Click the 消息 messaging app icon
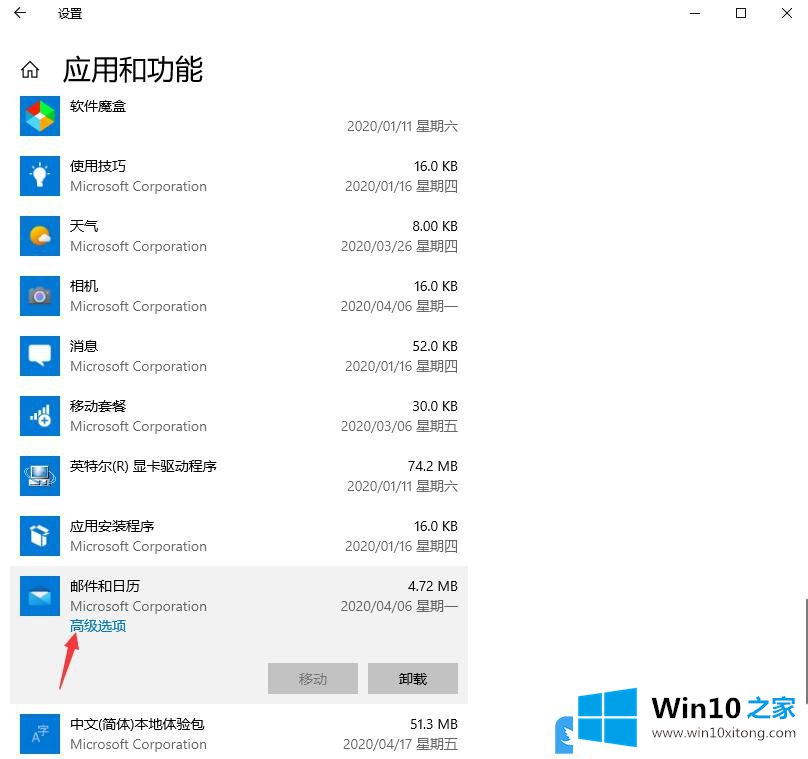Screen dimensions: 808x759 click(40, 356)
